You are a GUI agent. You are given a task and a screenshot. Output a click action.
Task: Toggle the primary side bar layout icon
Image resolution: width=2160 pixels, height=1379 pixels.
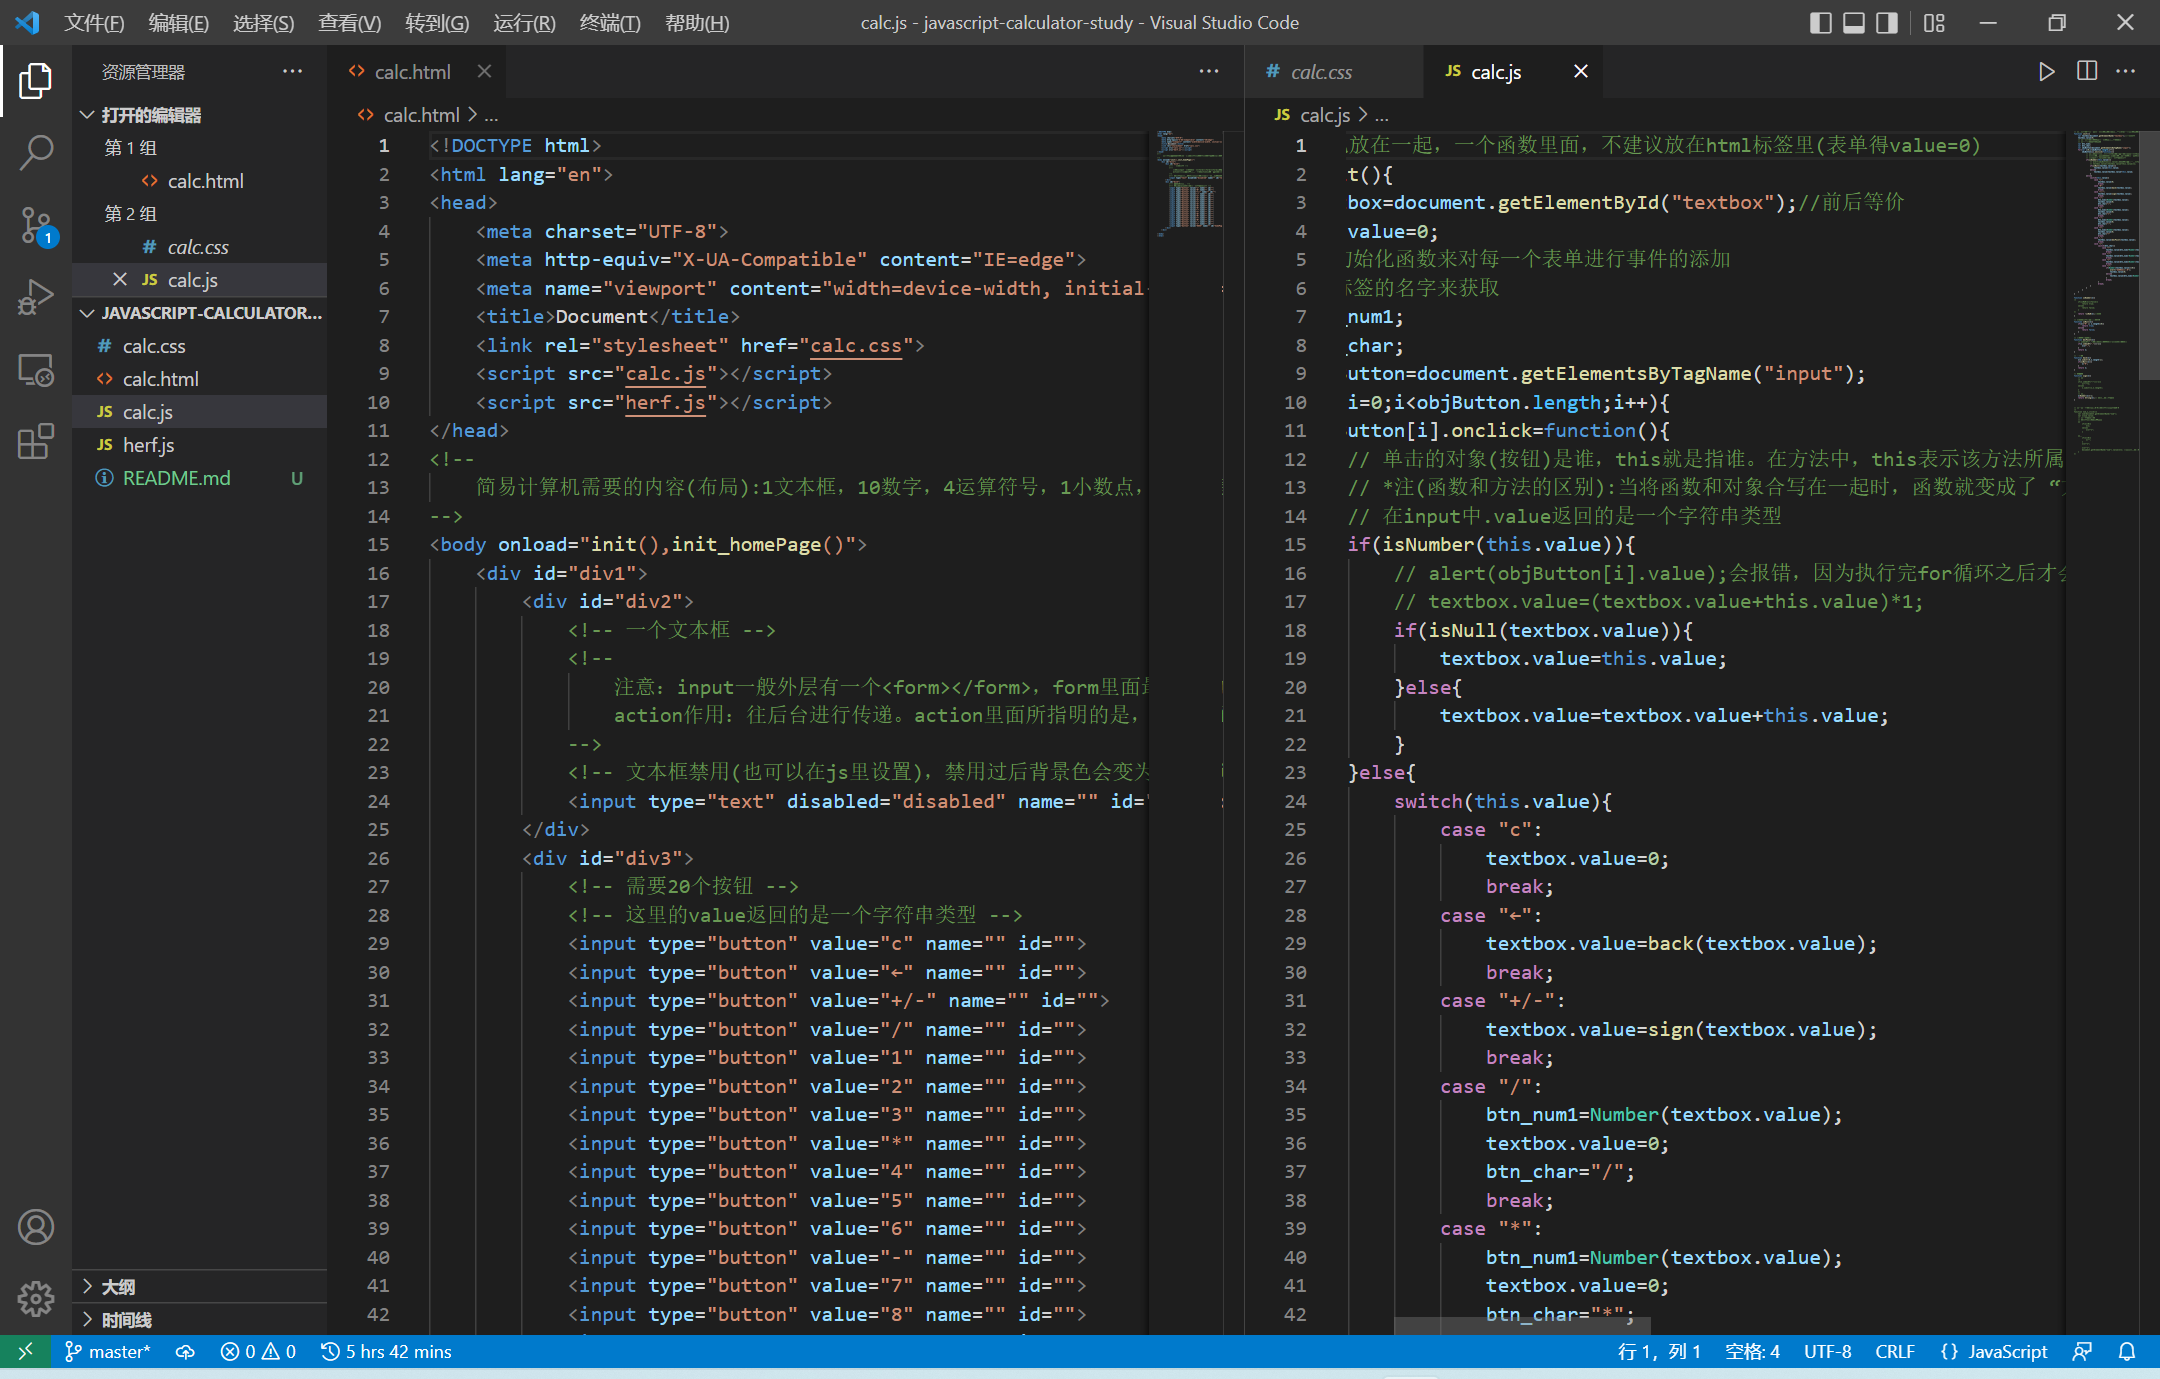[1821, 23]
